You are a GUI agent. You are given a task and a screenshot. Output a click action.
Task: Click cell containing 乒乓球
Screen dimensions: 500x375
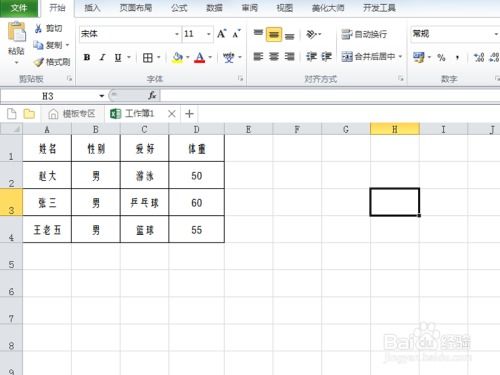pyautogui.click(x=144, y=203)
